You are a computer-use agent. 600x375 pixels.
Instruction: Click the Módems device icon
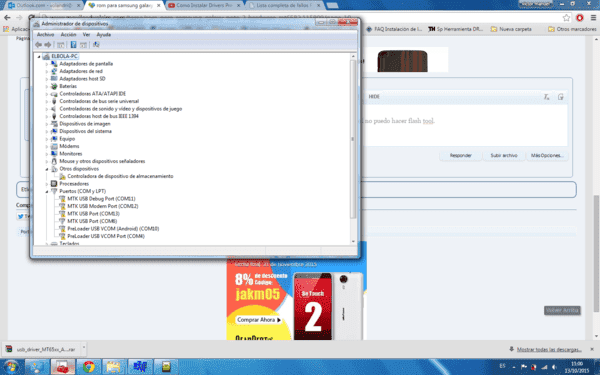tap(54, 146)
